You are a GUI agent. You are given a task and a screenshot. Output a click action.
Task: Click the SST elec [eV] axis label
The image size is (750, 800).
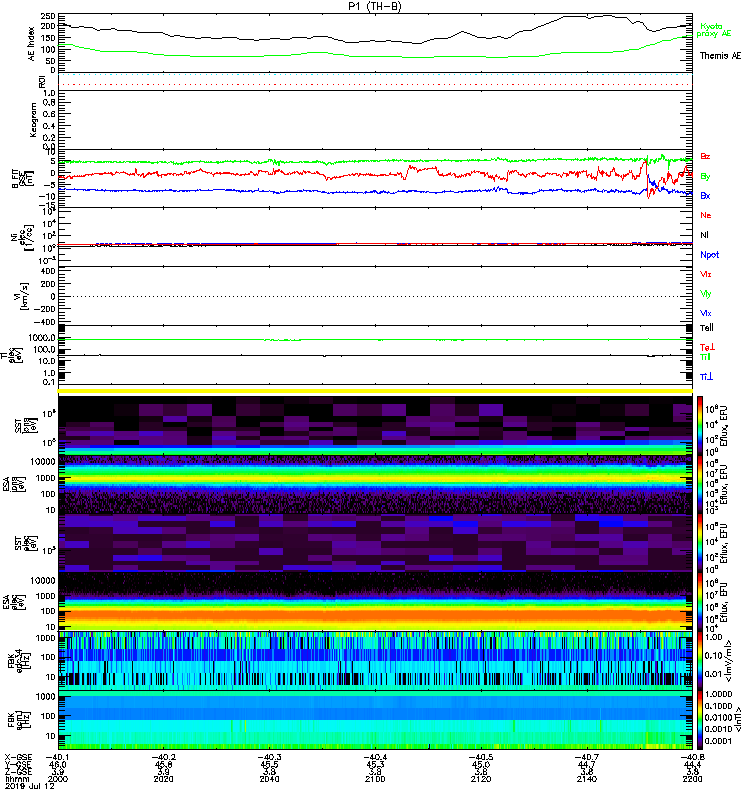click(26, 543)
